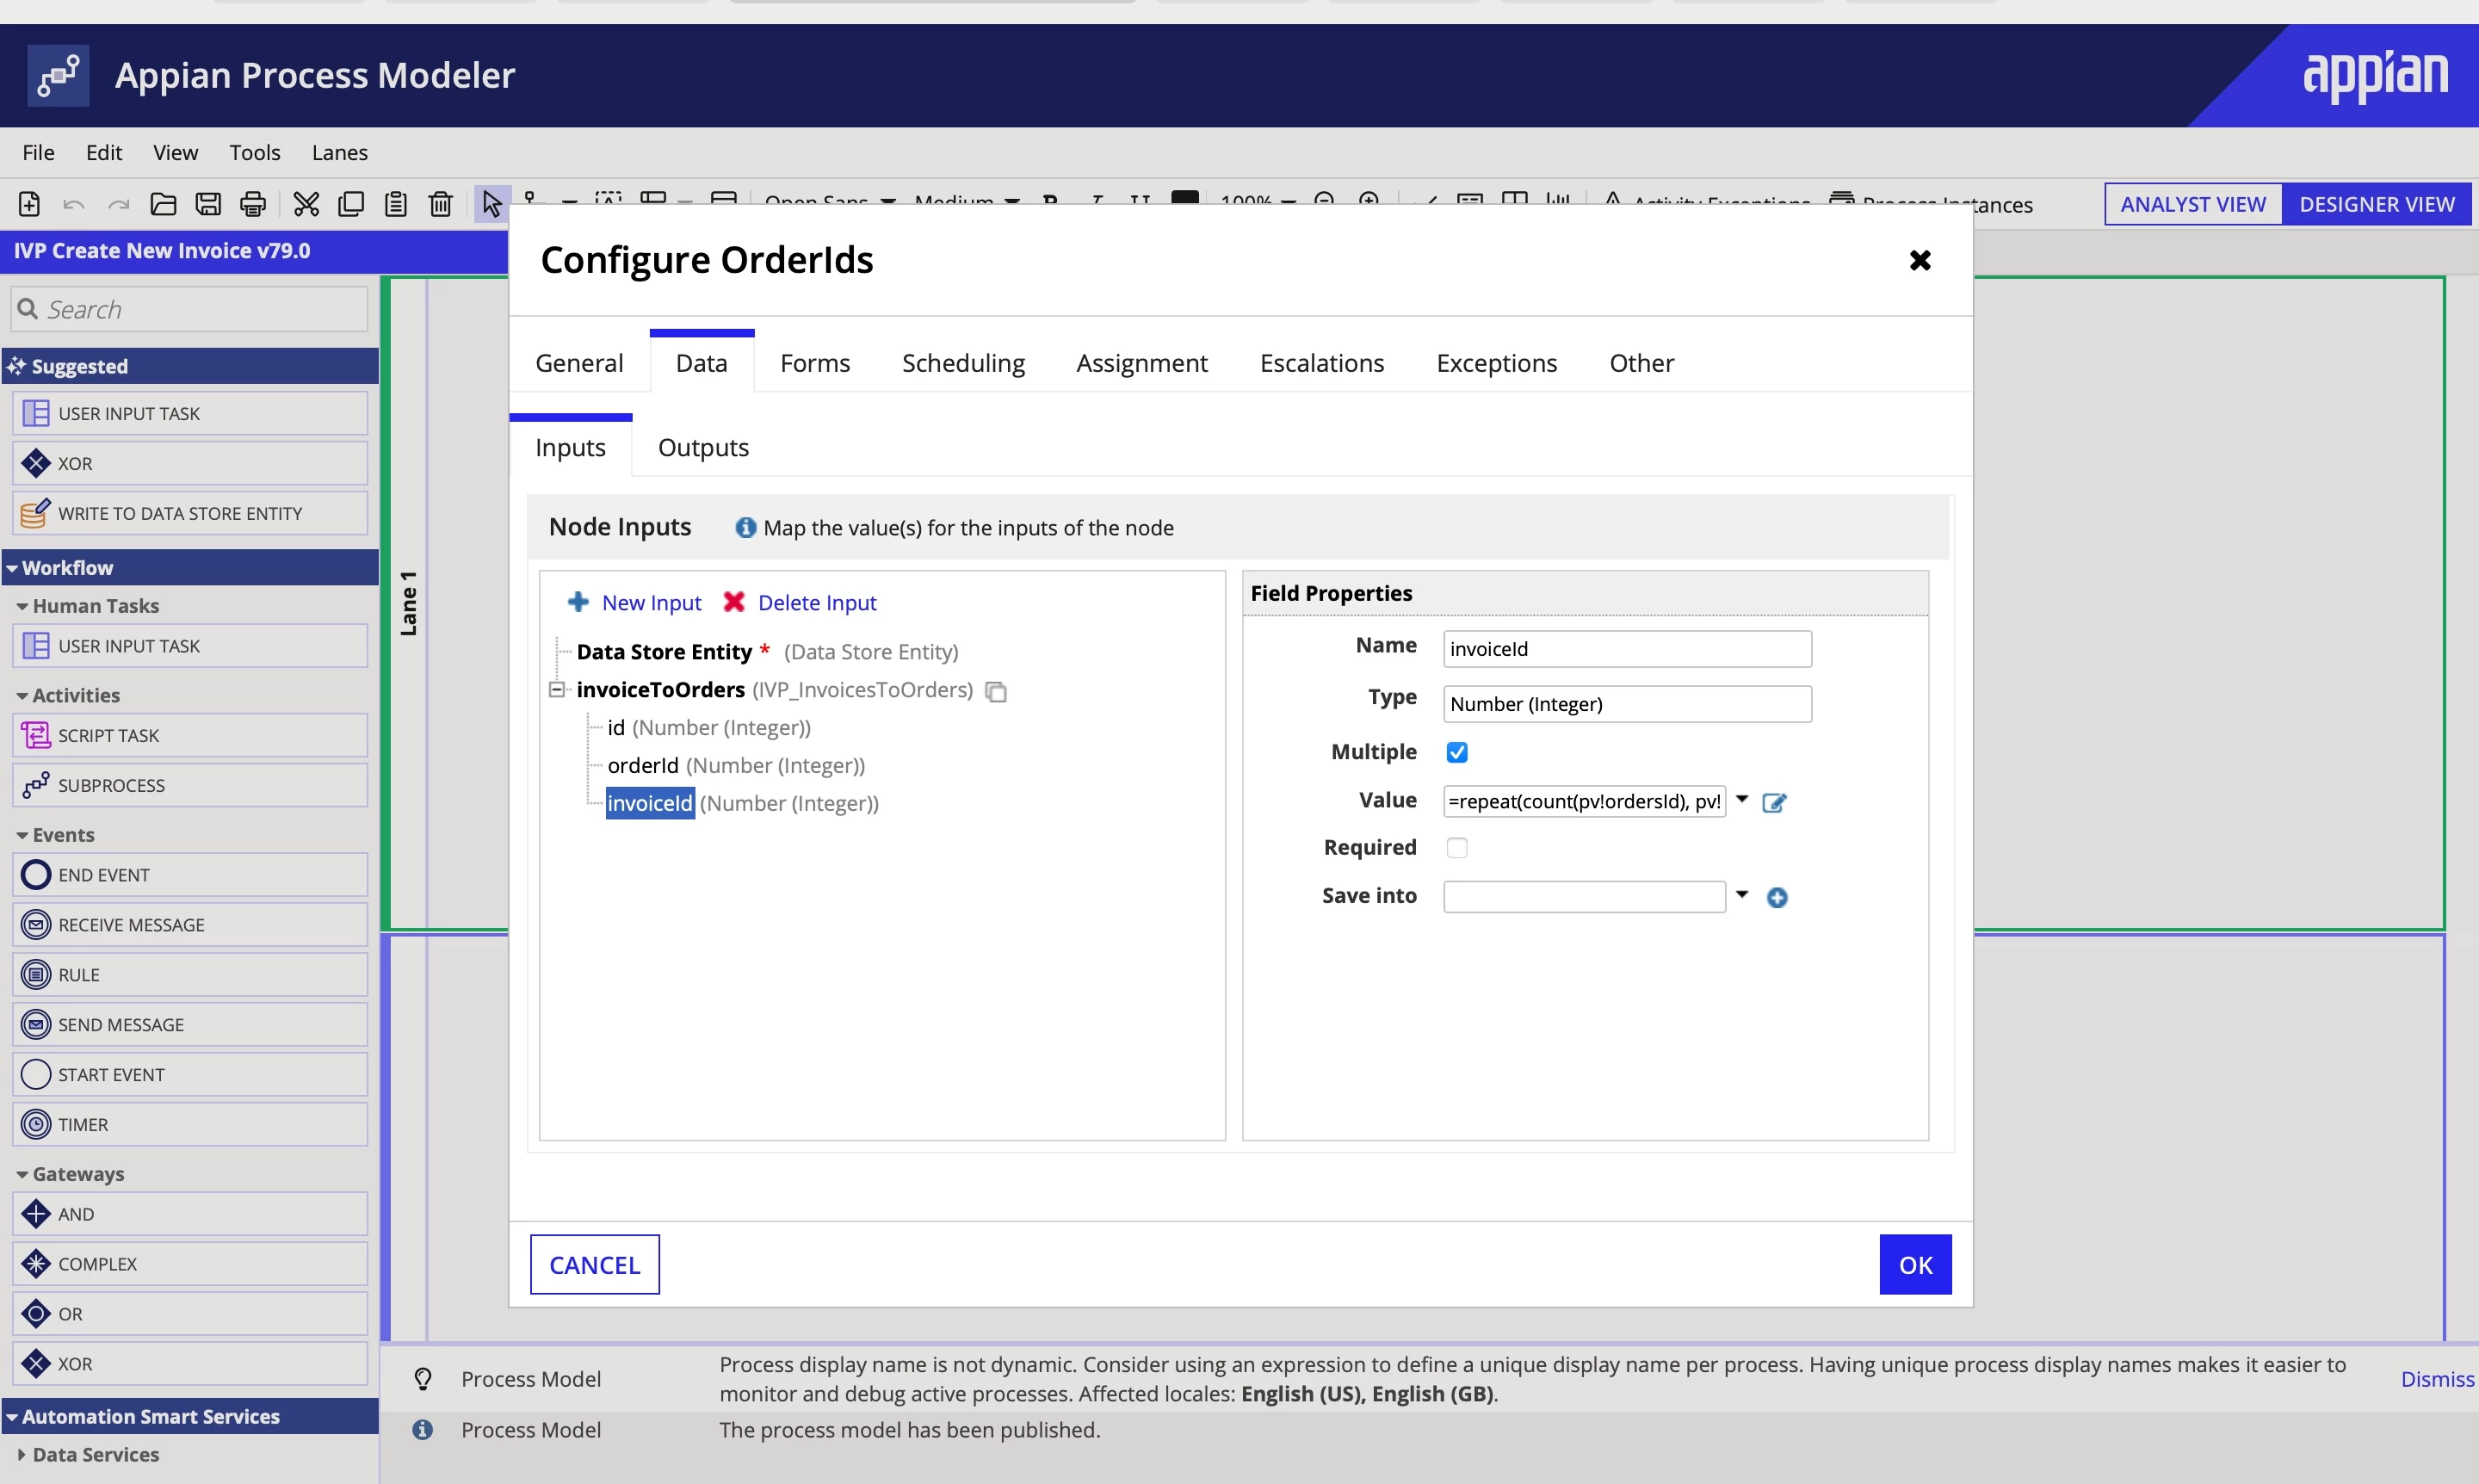Image resolution: width=2479 pixels, height=1484 pixels.
Task: Delete selection with the trash icon
Action: [441, 204]
